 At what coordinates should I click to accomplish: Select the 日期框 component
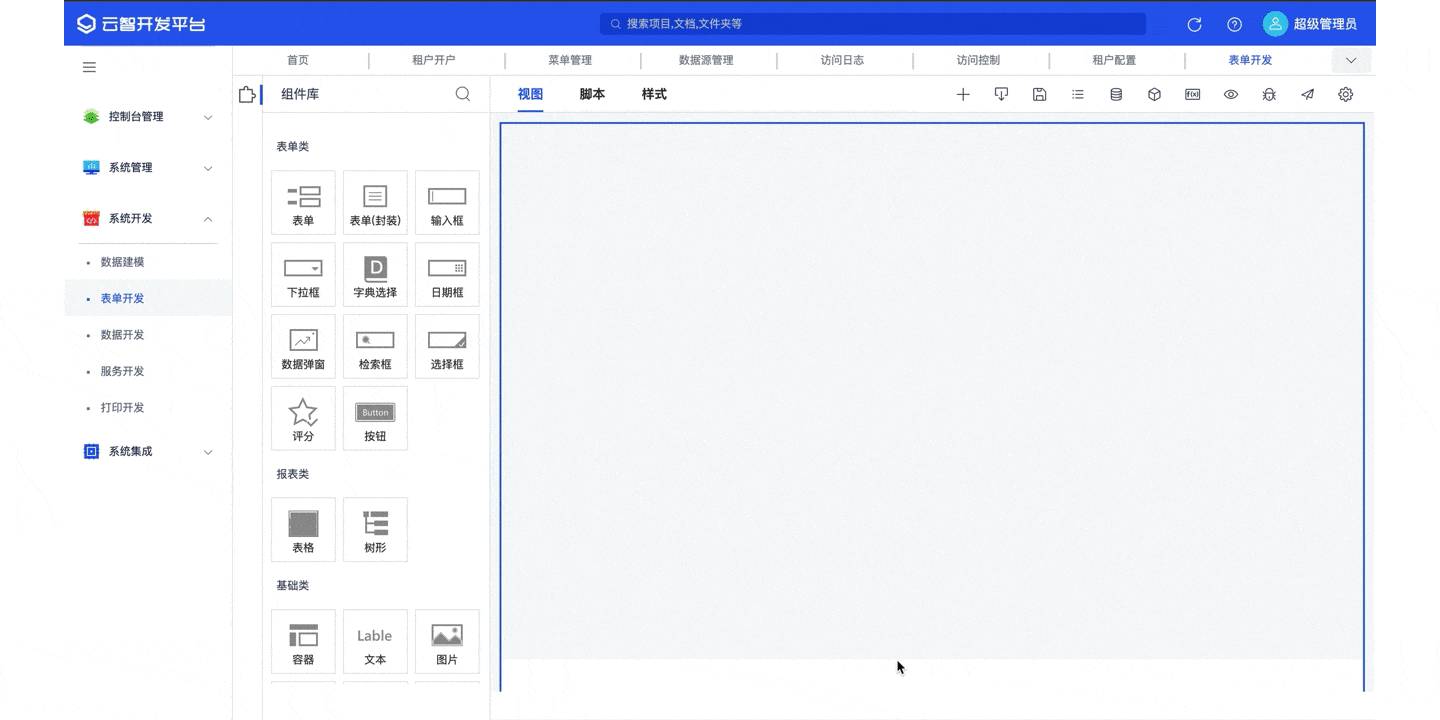tap(447, 274)
